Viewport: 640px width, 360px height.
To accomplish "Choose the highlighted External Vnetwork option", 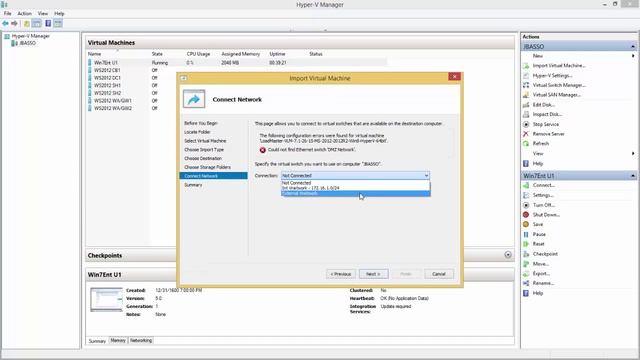I will coord(356,193).
